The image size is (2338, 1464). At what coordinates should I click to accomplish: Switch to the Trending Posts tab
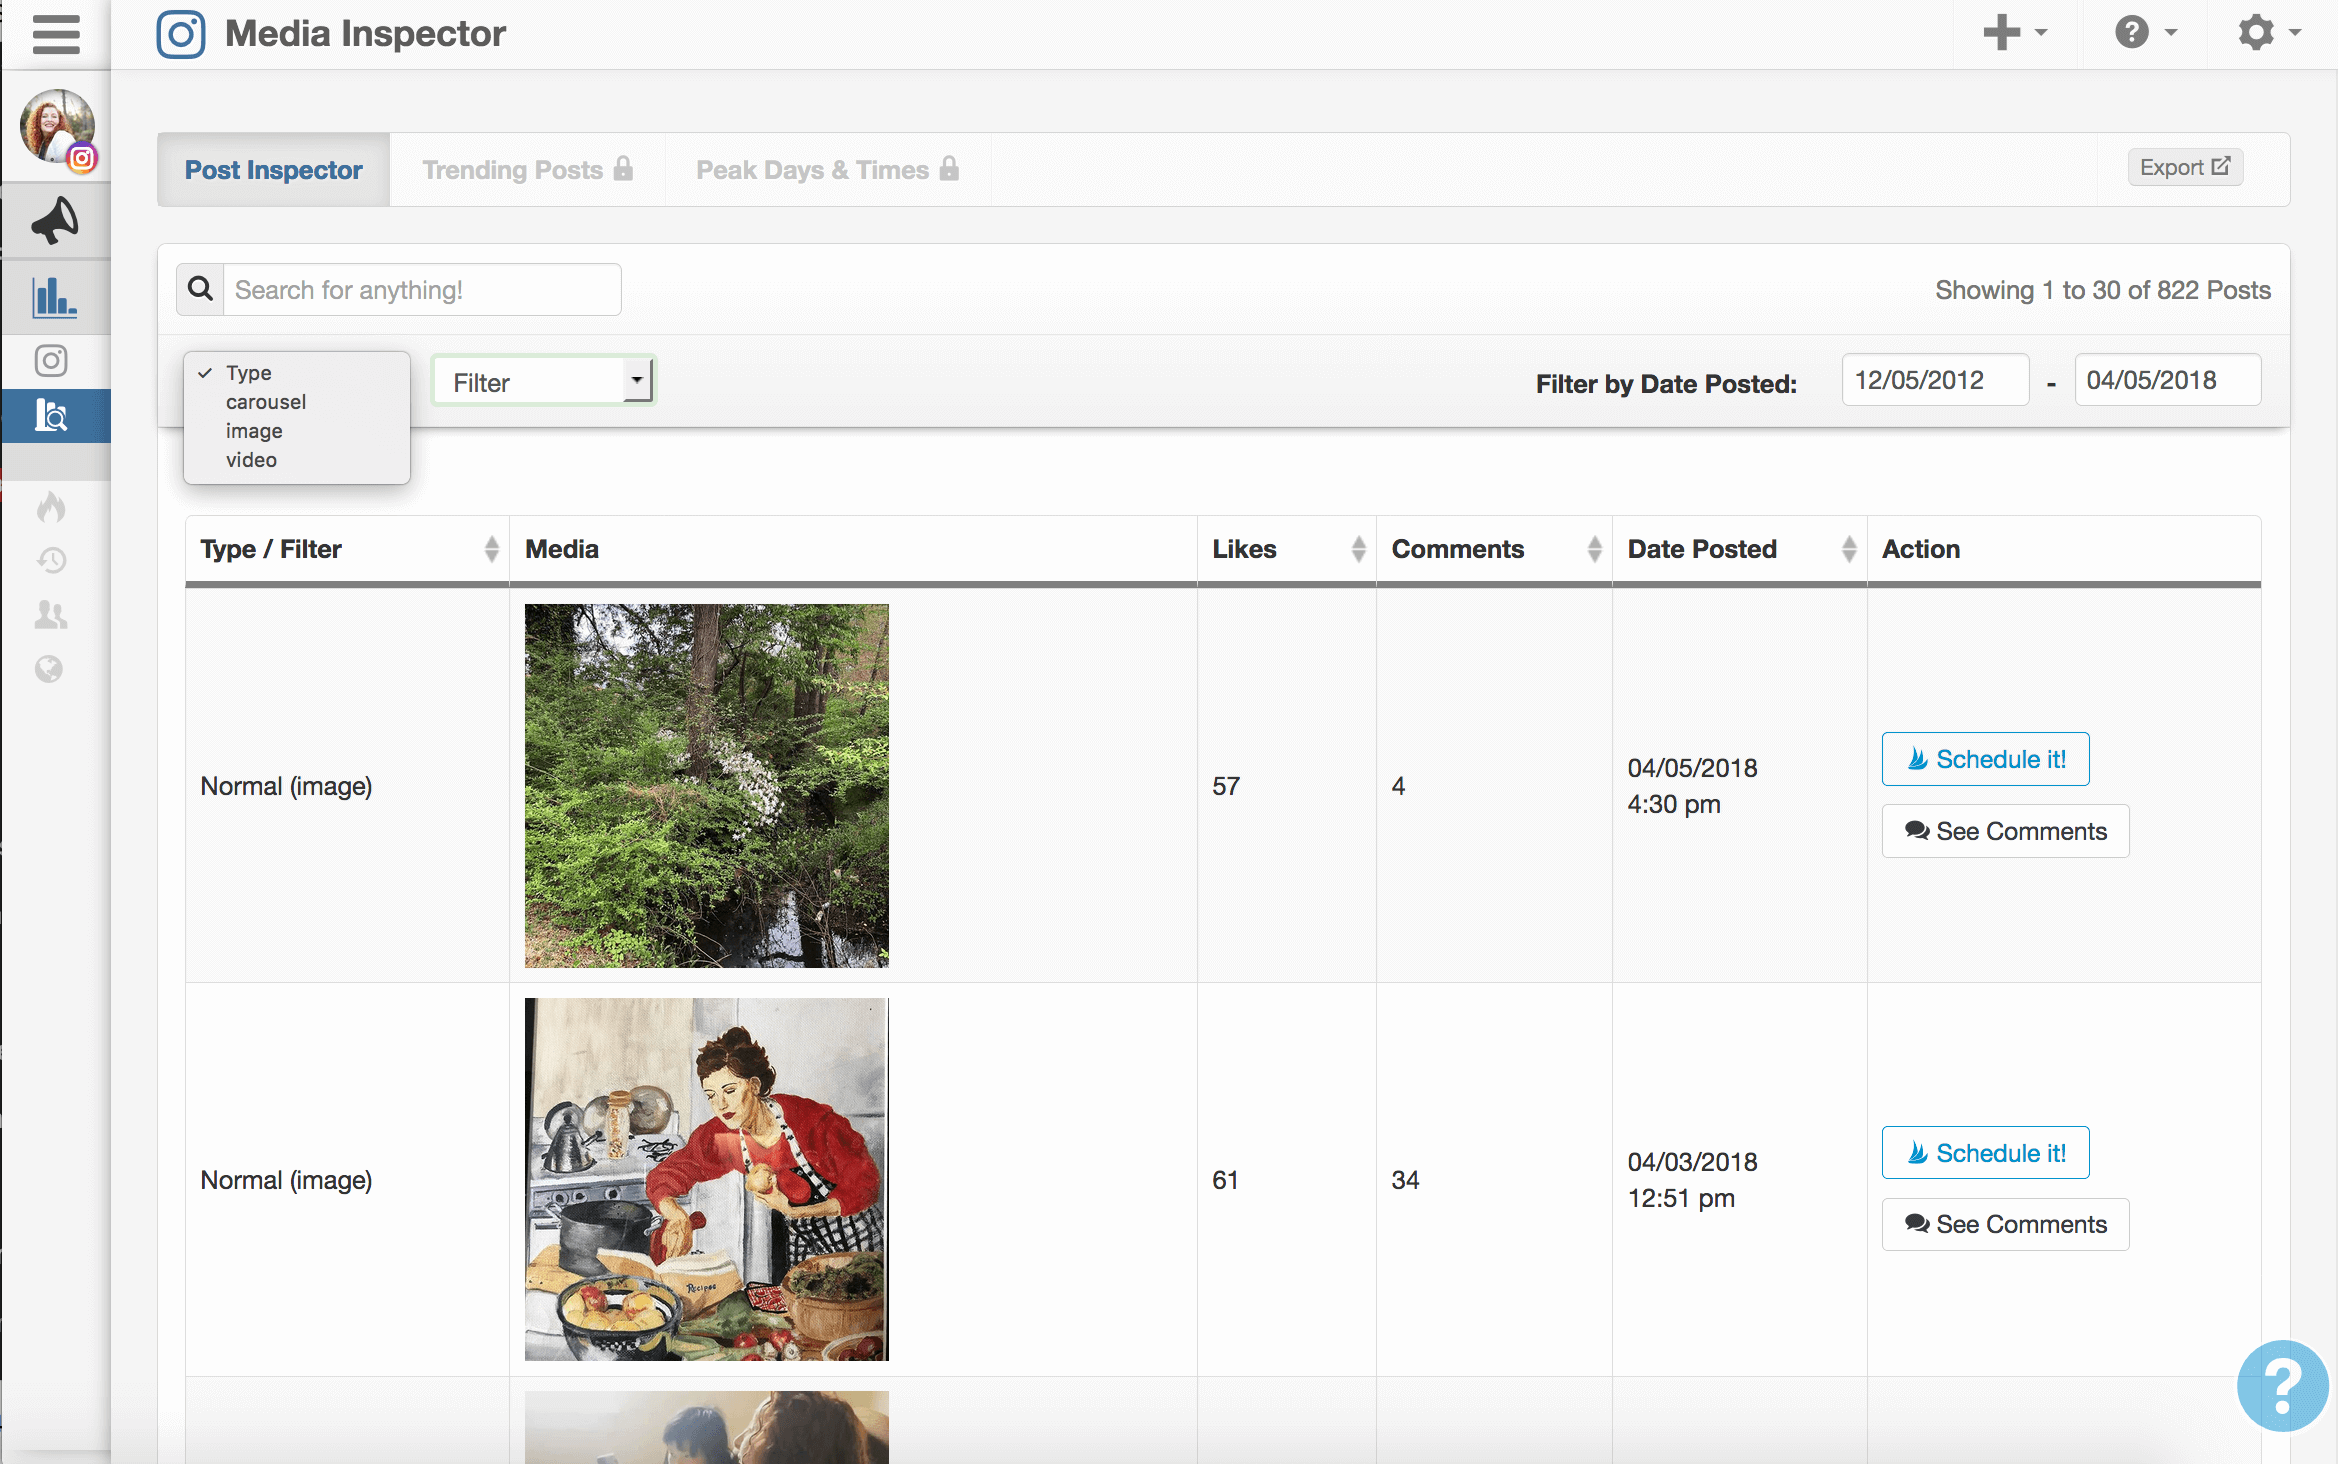pos(527,170)
